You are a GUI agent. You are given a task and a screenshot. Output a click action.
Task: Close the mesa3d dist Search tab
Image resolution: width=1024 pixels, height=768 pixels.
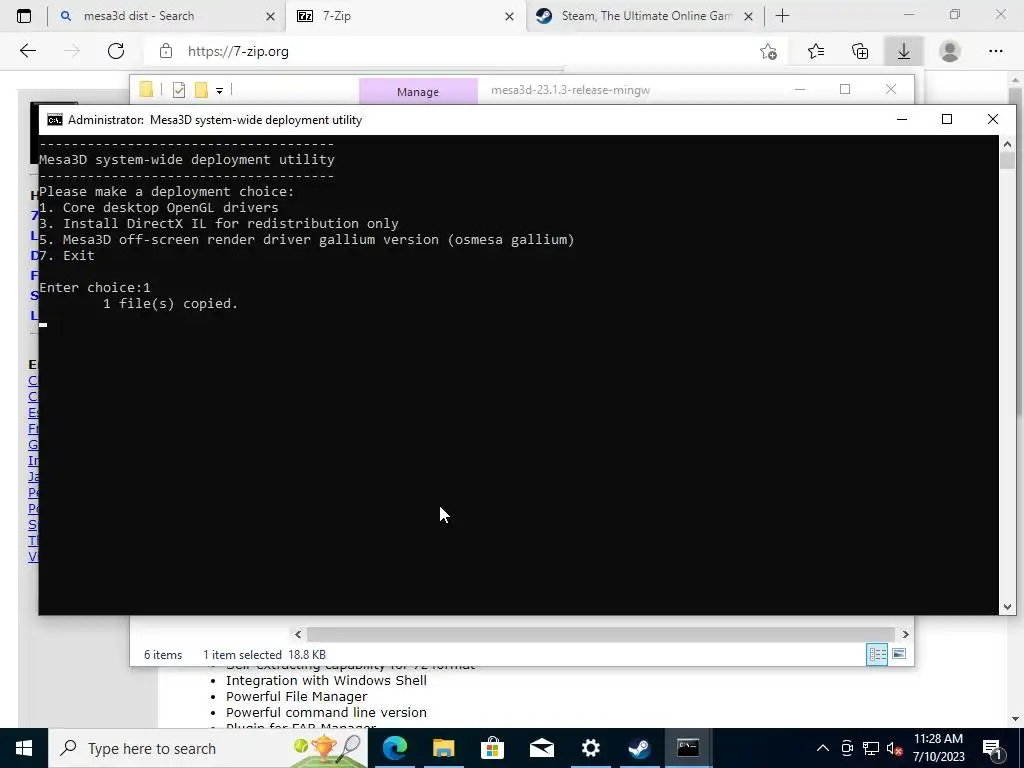[x=270, y=16]
